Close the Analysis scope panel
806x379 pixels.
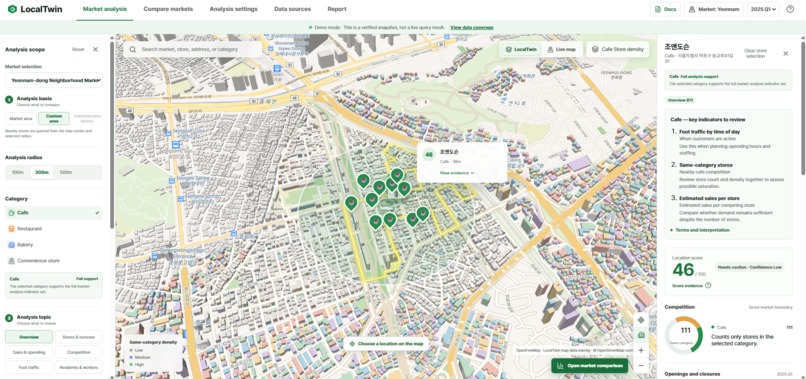tap(95, 49)
